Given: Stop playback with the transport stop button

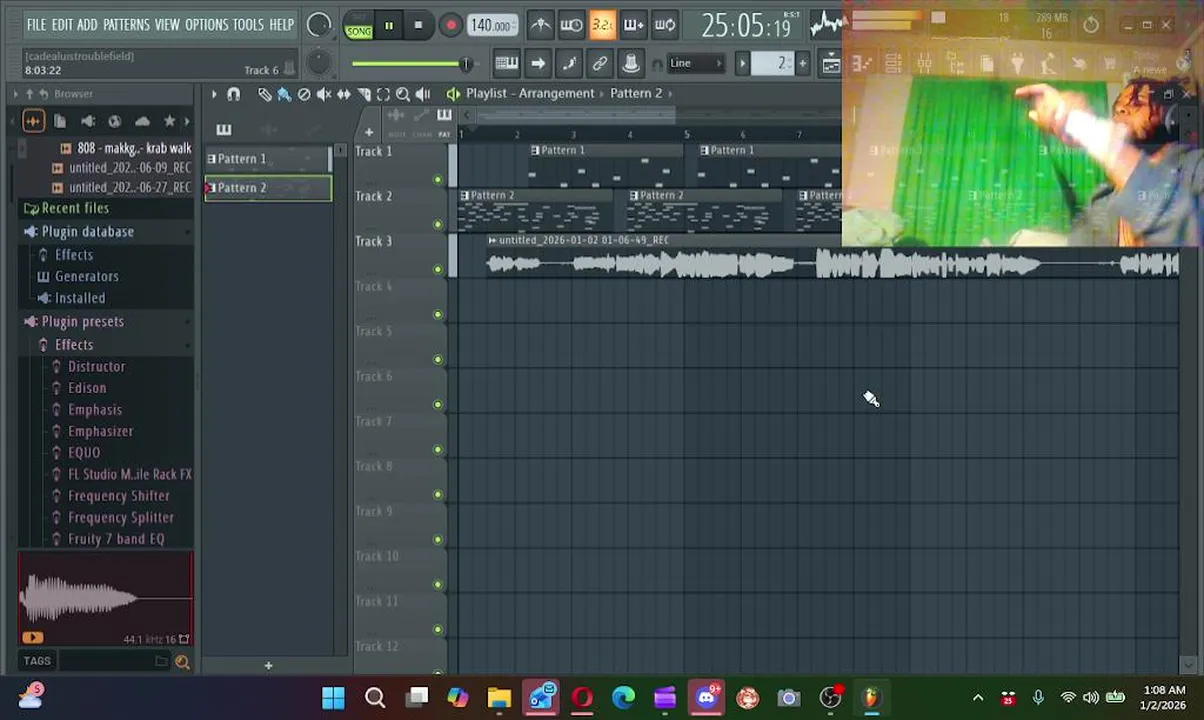Looking at the screenshot, I should tap(418, 25).
